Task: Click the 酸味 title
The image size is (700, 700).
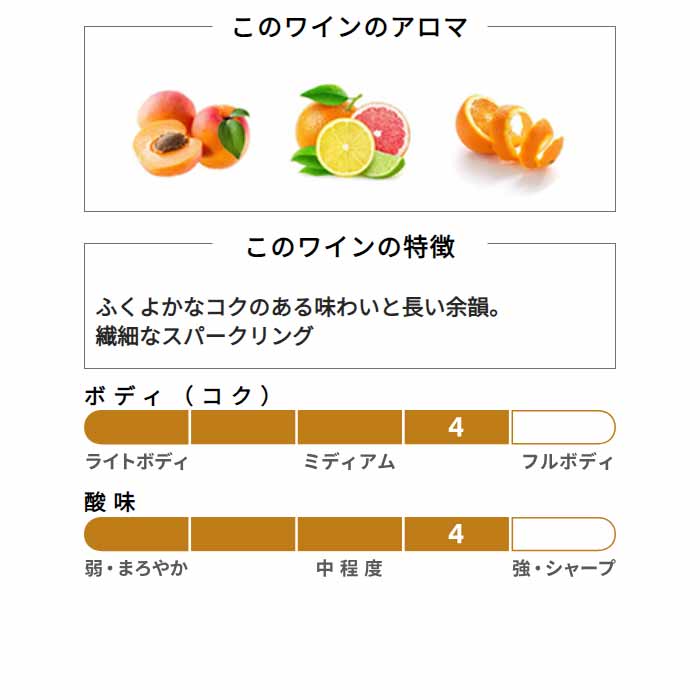Action: (110, 502)
